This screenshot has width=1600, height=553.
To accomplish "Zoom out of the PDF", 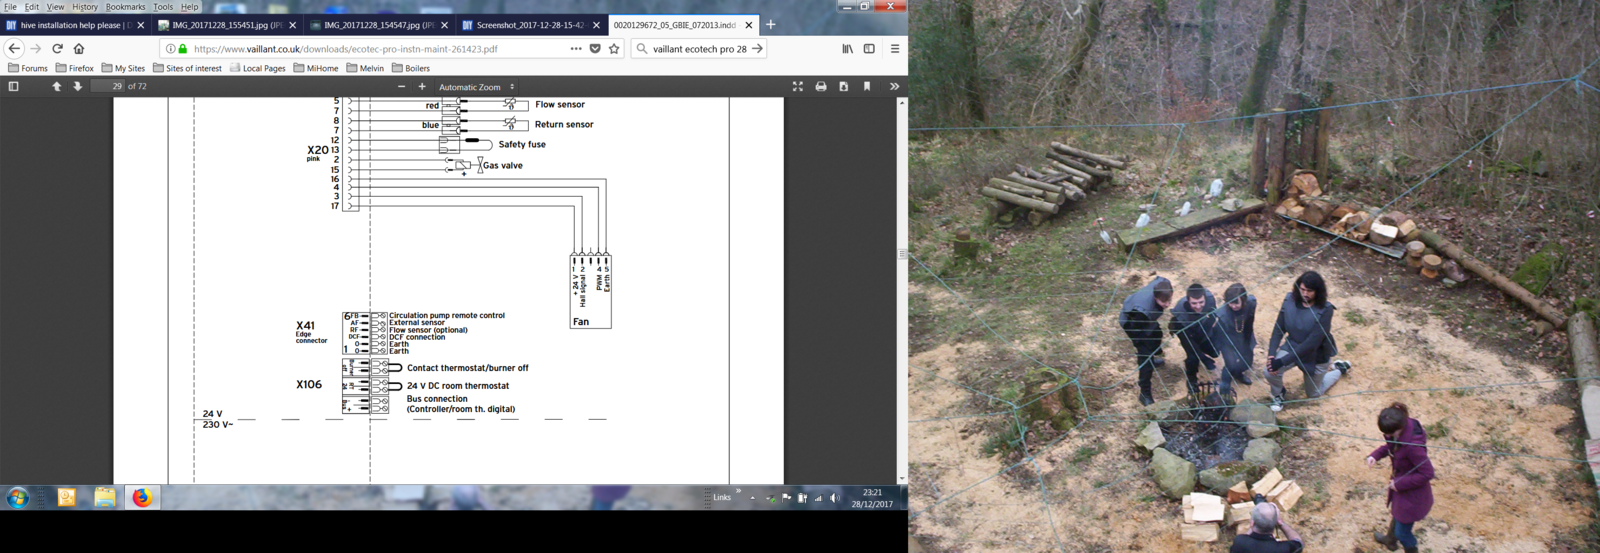I will point(401,87).
